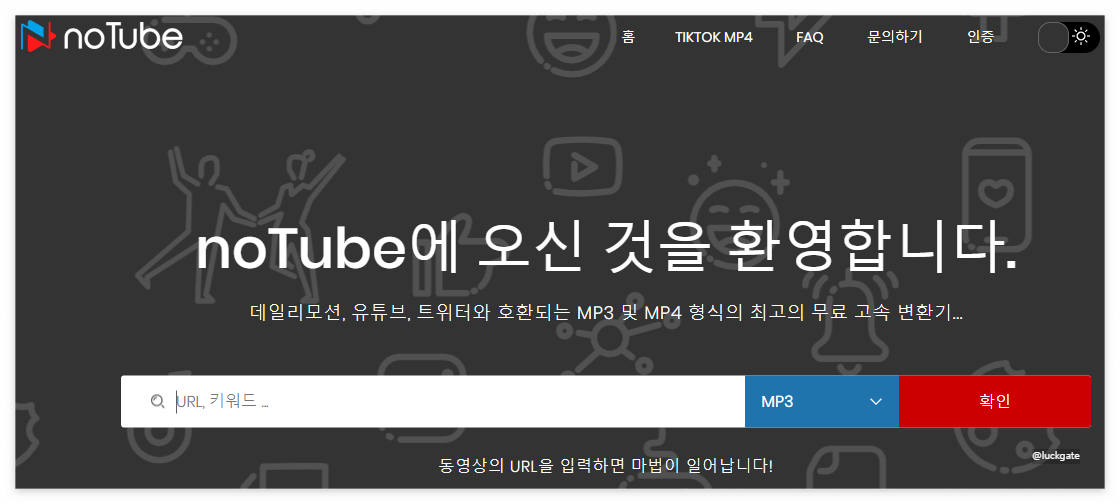1120x504 pixels.
Task: Open the 홈 menu item
Action: 628,37
